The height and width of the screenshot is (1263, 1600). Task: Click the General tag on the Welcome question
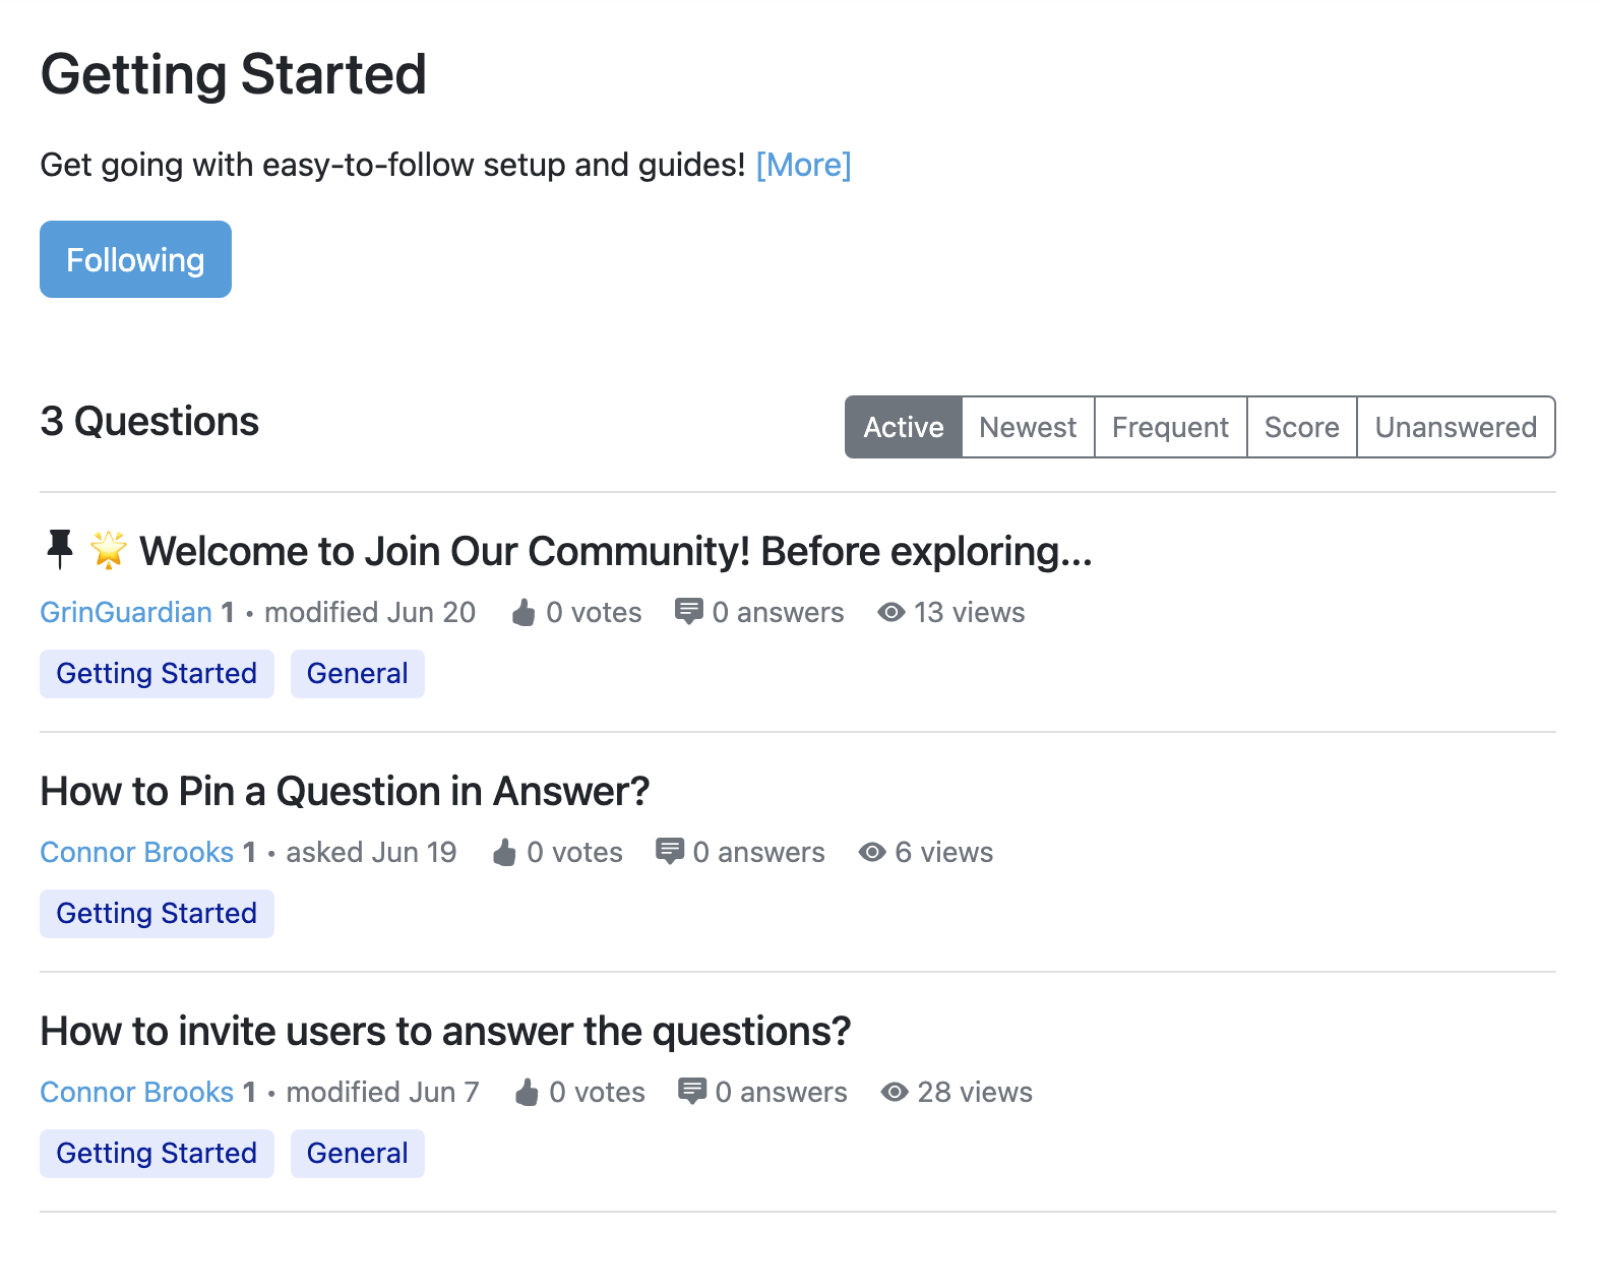357,674
